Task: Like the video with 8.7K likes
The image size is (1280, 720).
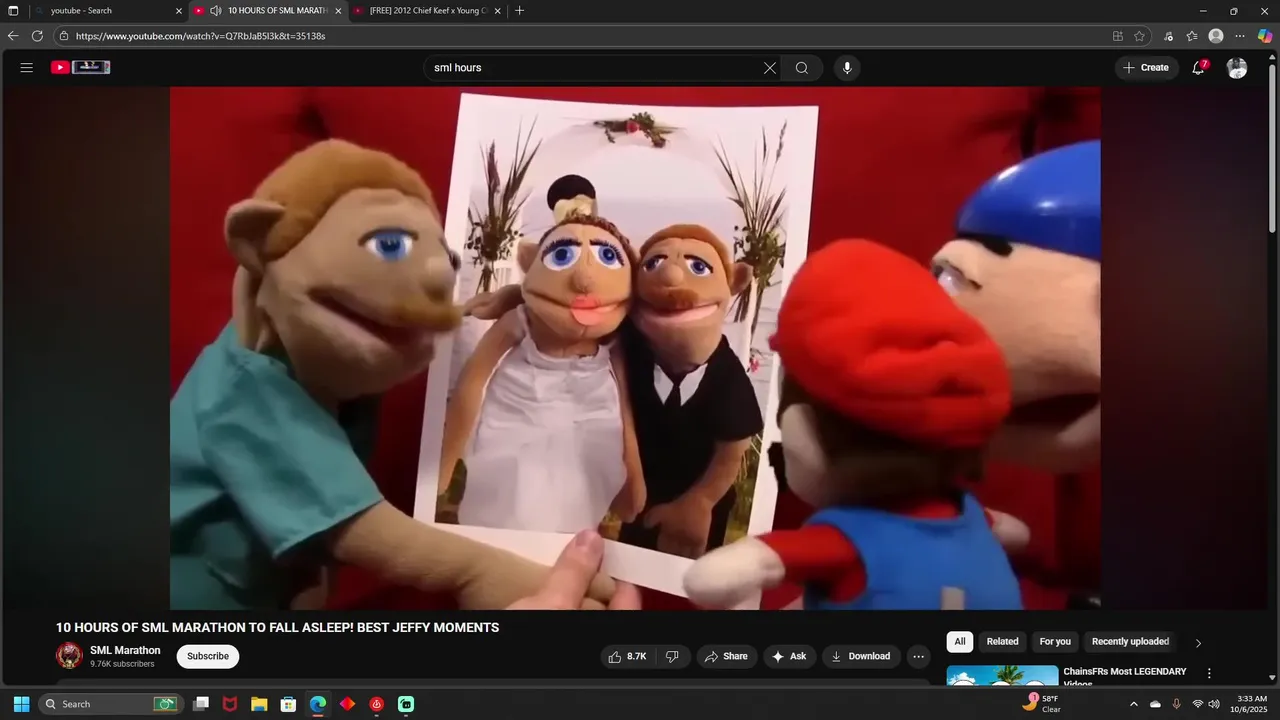Action: click(x=629, y=656)
